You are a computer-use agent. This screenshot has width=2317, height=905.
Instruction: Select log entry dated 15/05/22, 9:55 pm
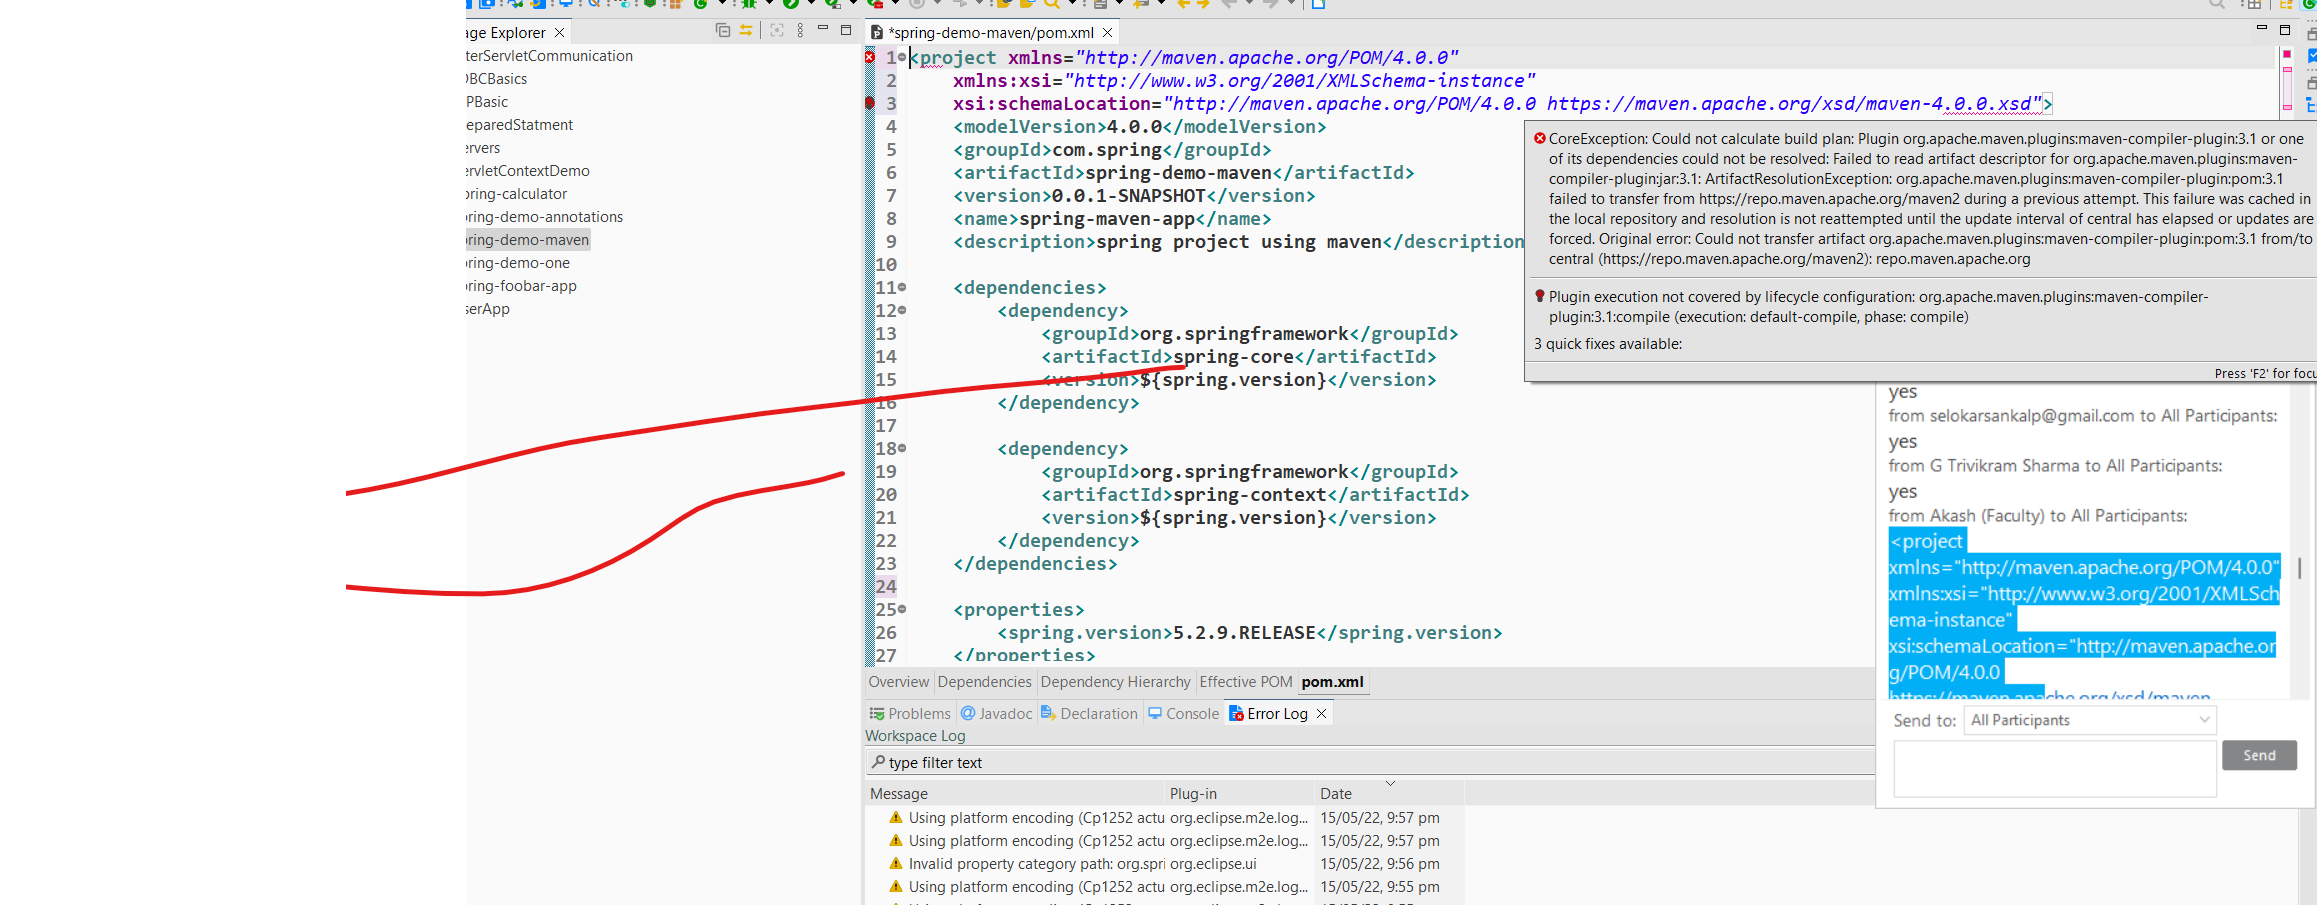(x=1165, y=887)
